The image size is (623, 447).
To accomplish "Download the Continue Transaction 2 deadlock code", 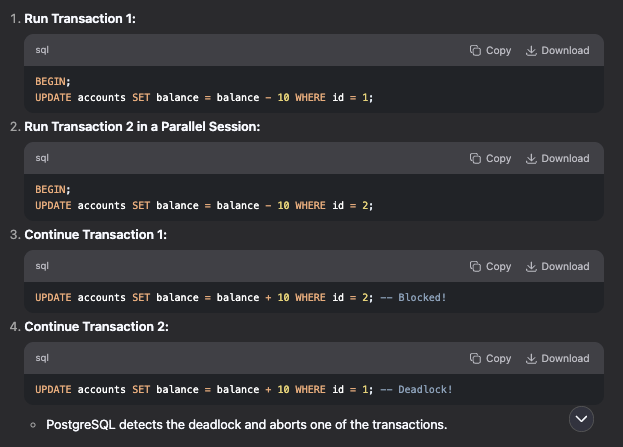I will pos(557,358).
